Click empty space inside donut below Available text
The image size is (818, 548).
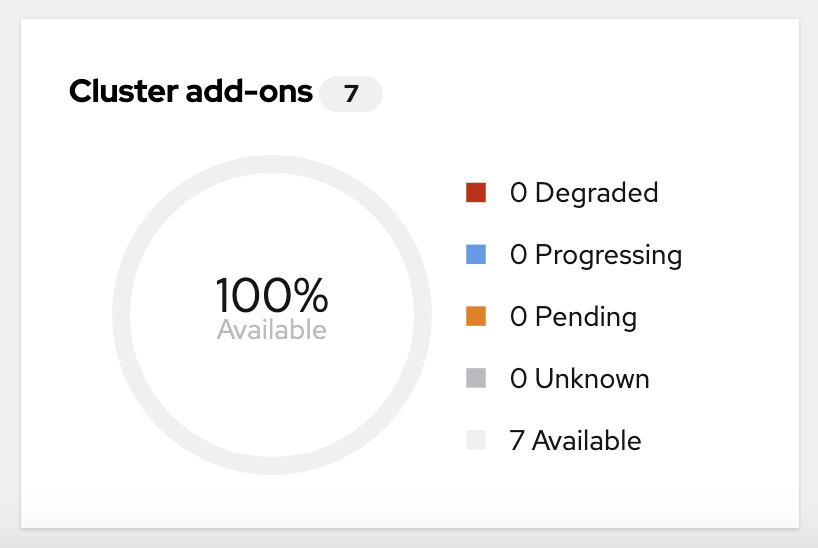(272, 400)
